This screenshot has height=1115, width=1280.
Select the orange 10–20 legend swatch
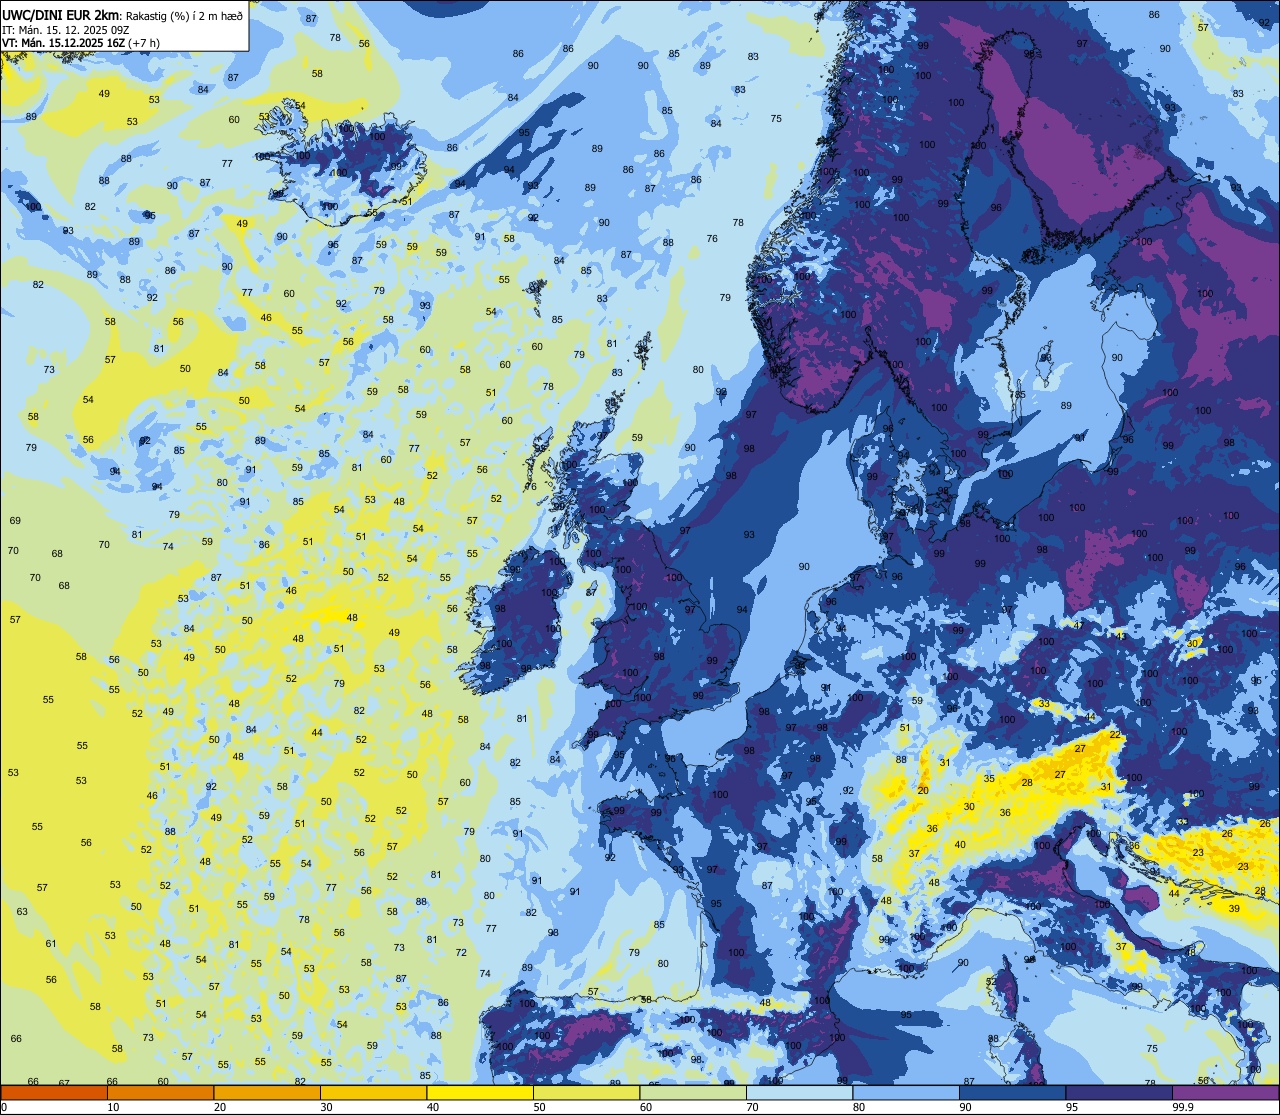point(160,1092)
